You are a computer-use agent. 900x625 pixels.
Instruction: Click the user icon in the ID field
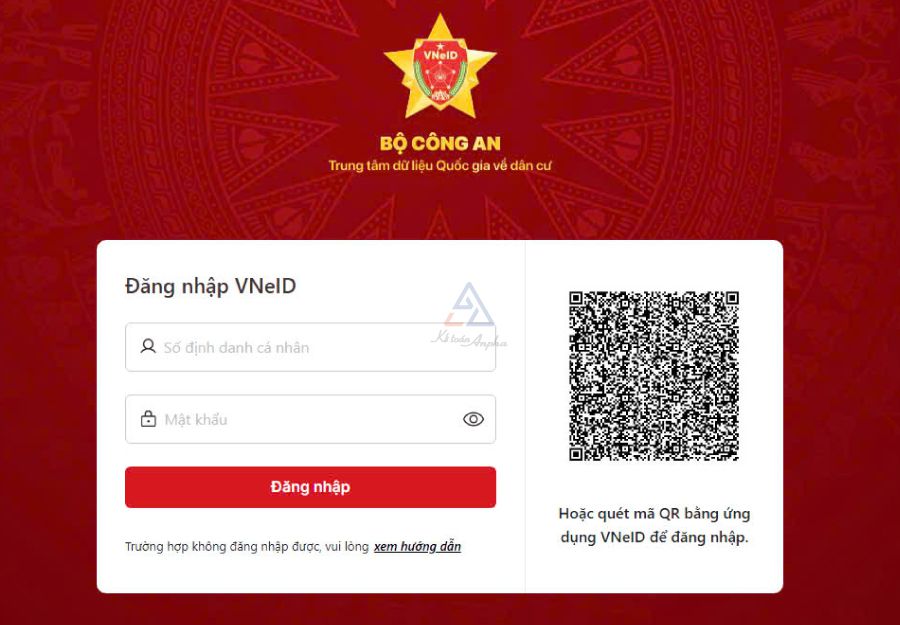point(148,346)
